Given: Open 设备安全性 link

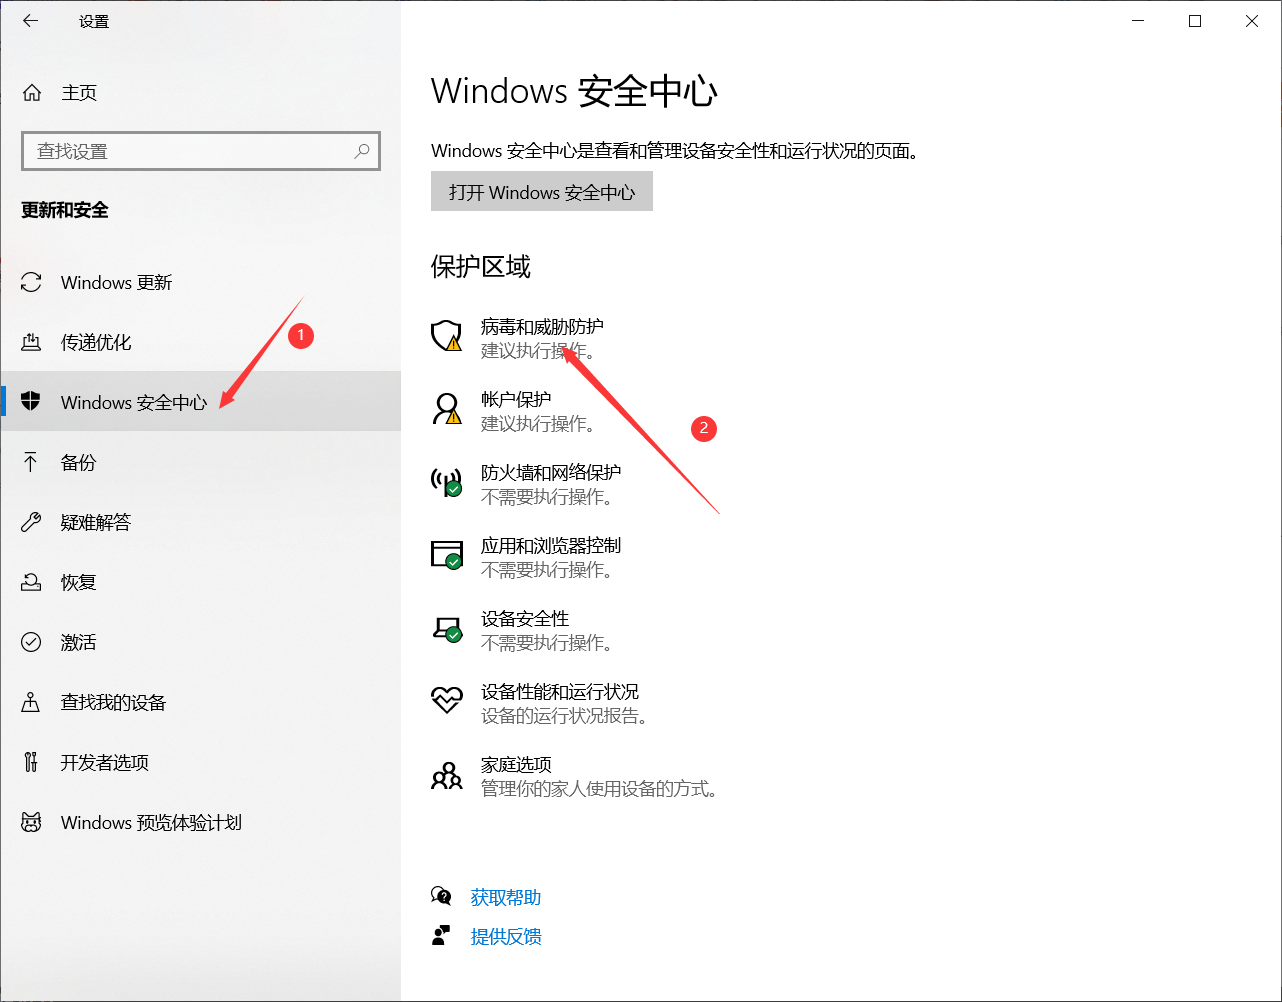Looking at the screenshot, I should point(525,619).
